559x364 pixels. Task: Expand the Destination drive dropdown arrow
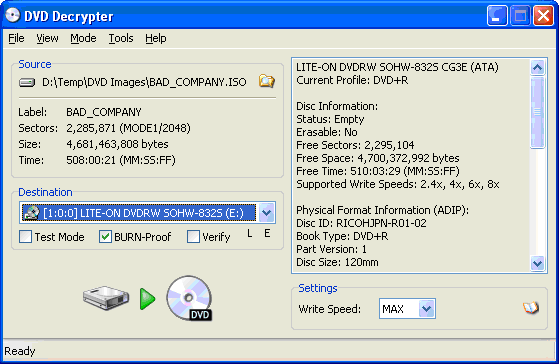click(266, 213)
